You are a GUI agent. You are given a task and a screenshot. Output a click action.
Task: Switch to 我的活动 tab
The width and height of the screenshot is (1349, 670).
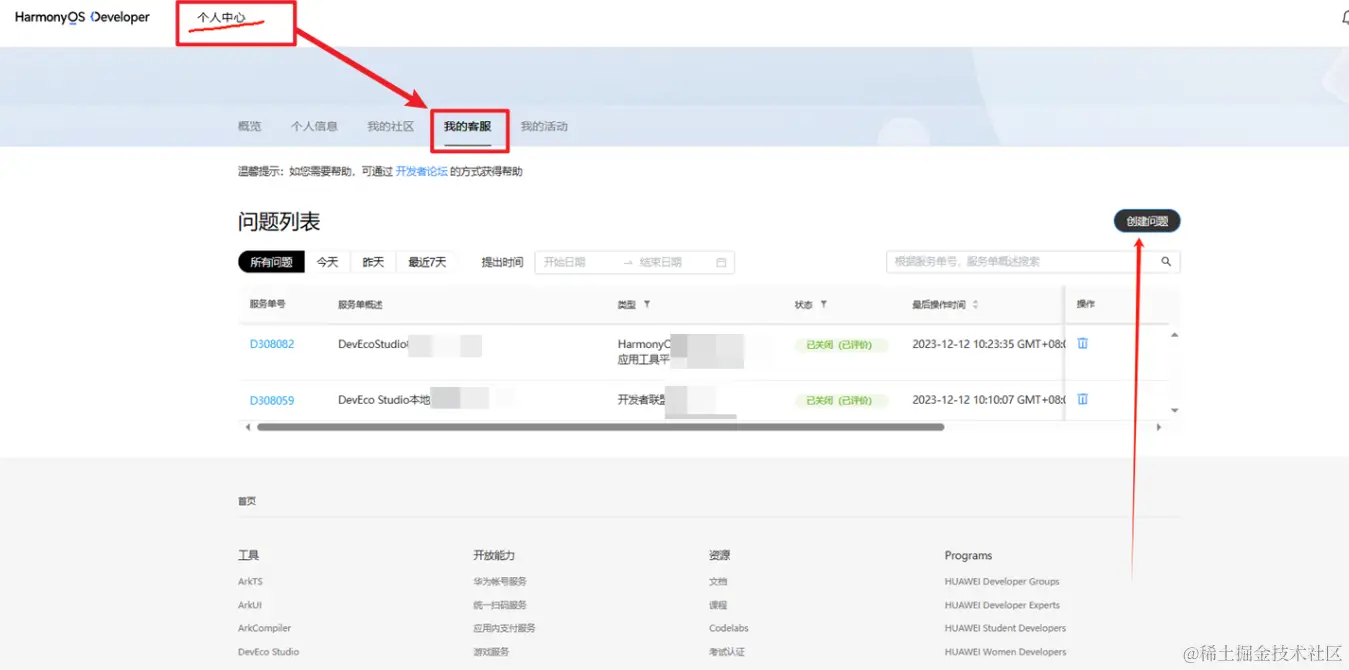coord(544,127)
